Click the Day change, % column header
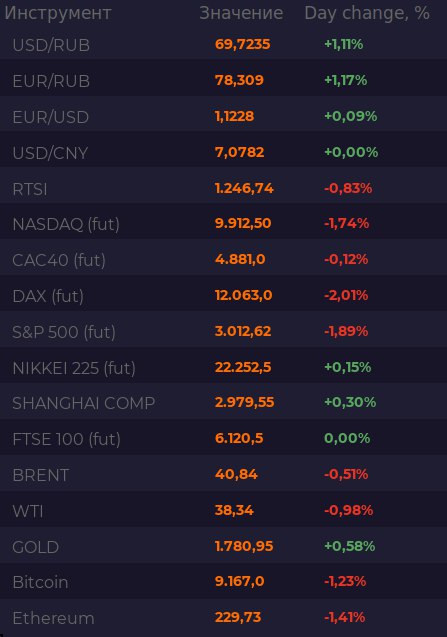Screen dimensions: 447x637 (367, 13)
